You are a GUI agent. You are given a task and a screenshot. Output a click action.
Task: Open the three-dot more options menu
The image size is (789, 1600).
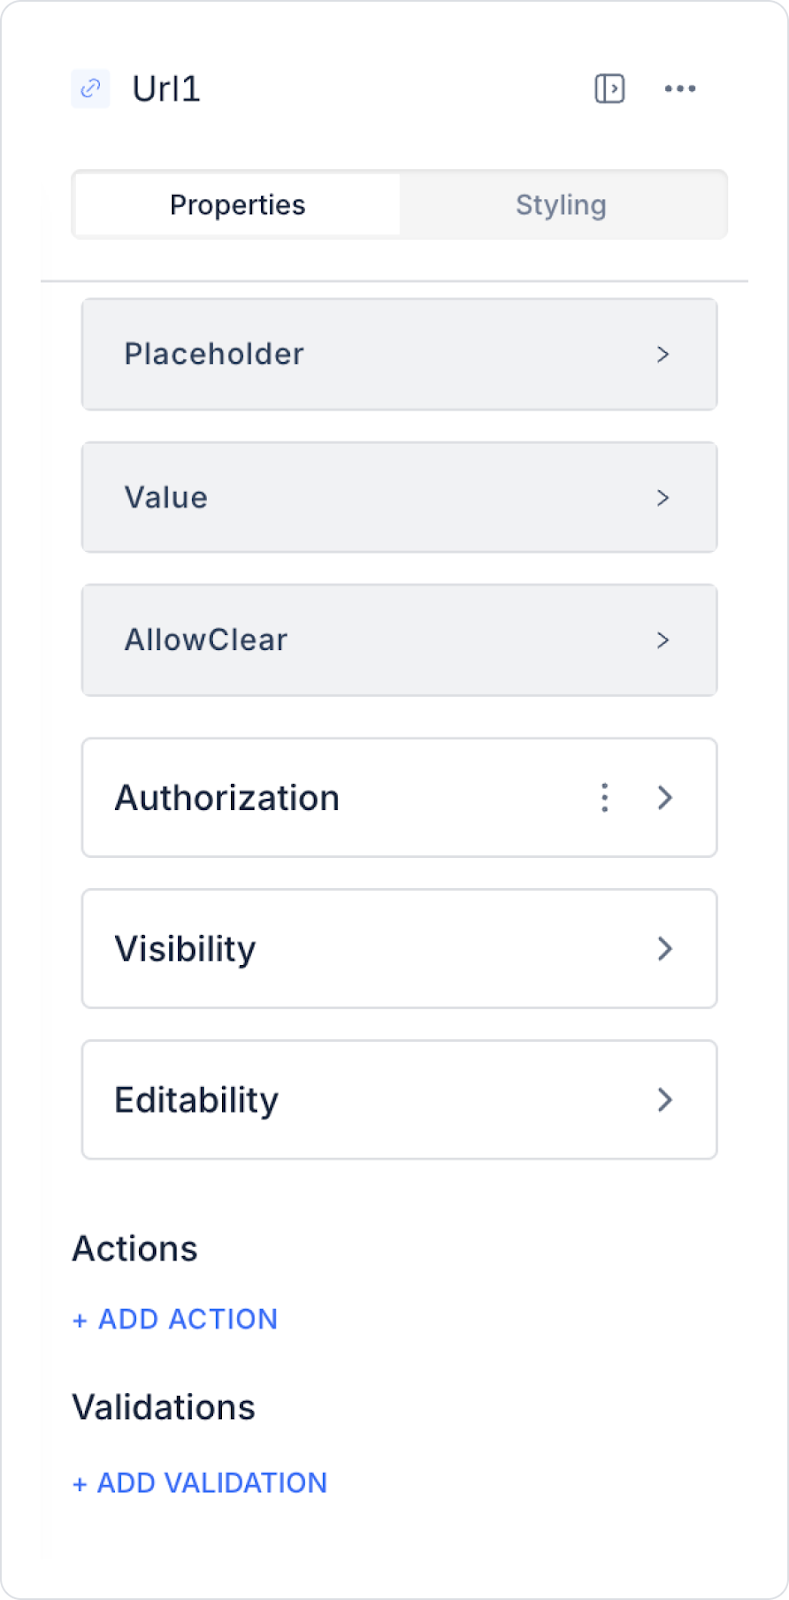680,89
